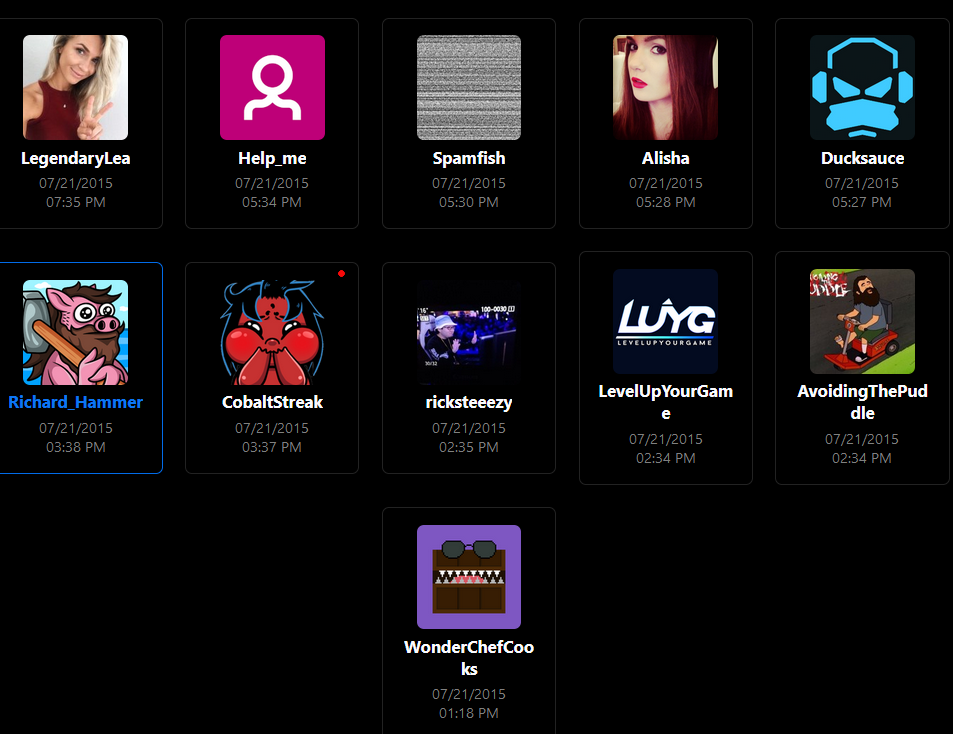
Task: Open the WonderChefCooks name text
Action: (x=469, y=658)
